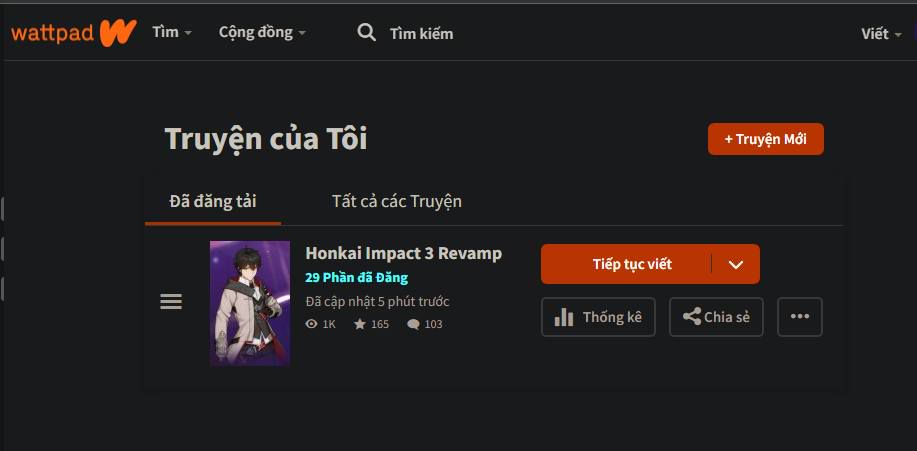Screen dimensions: 917x451
Task: Click the Chia sẻ share button
Action: [716, 316]
